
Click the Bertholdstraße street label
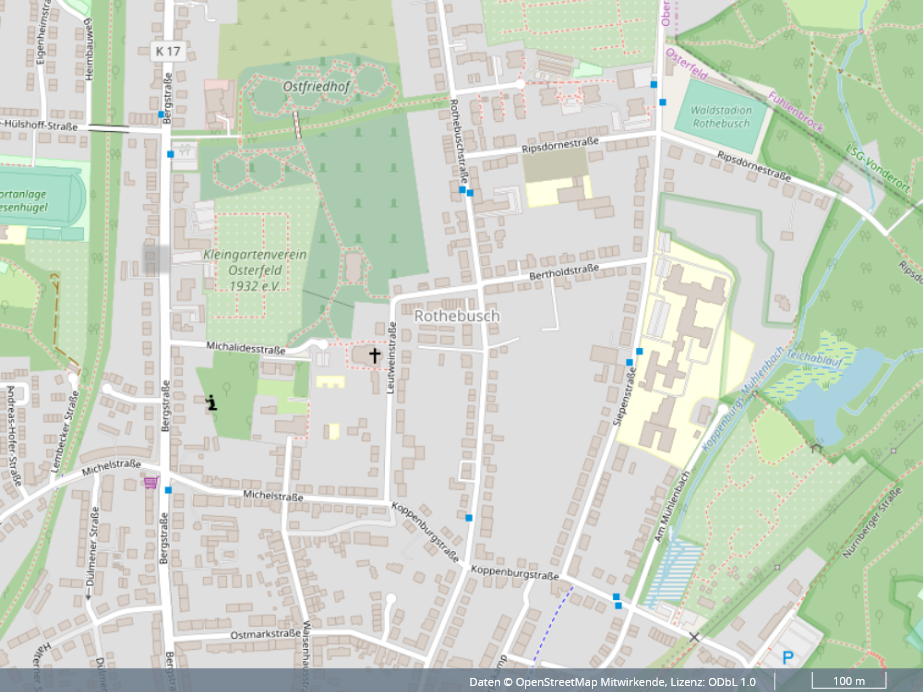[x=564, y=271]
